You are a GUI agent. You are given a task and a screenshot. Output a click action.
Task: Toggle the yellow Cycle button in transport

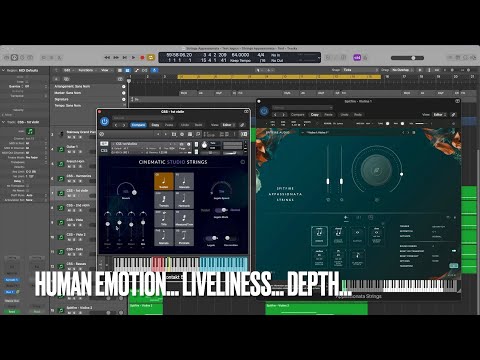pyautogui.click(x=151, y=58)
